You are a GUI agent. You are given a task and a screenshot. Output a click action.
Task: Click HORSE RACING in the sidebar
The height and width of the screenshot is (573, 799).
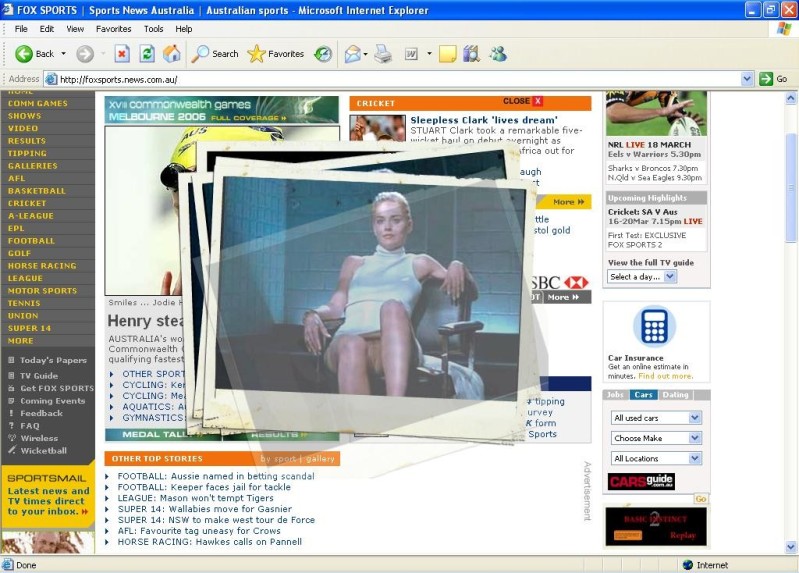tap(42, 266)
